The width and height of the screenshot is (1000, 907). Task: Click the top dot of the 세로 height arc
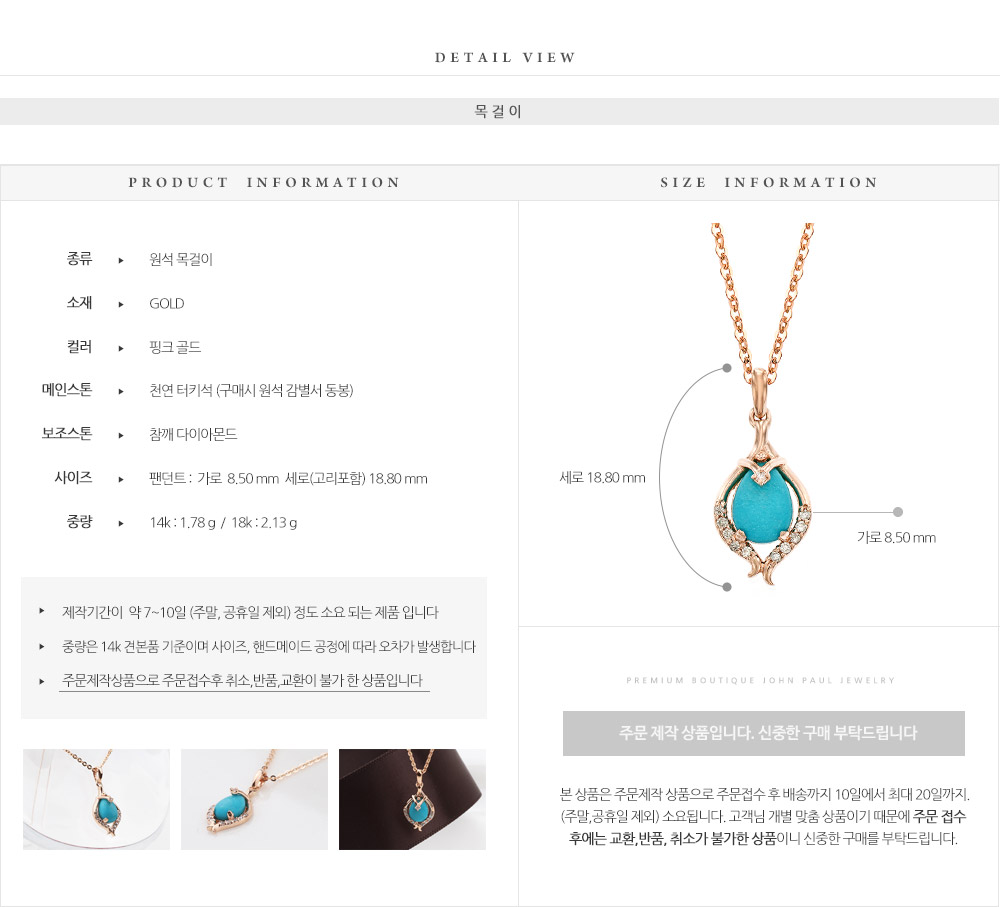click(726, 368)
